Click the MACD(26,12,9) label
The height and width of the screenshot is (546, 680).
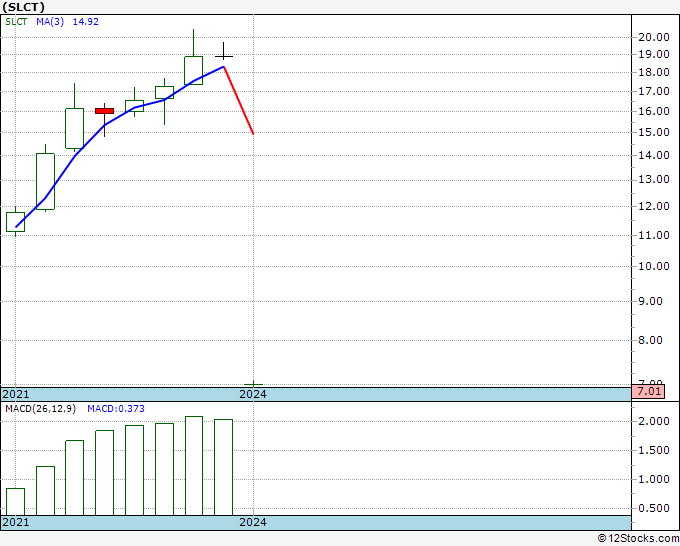tap(40, 409)
